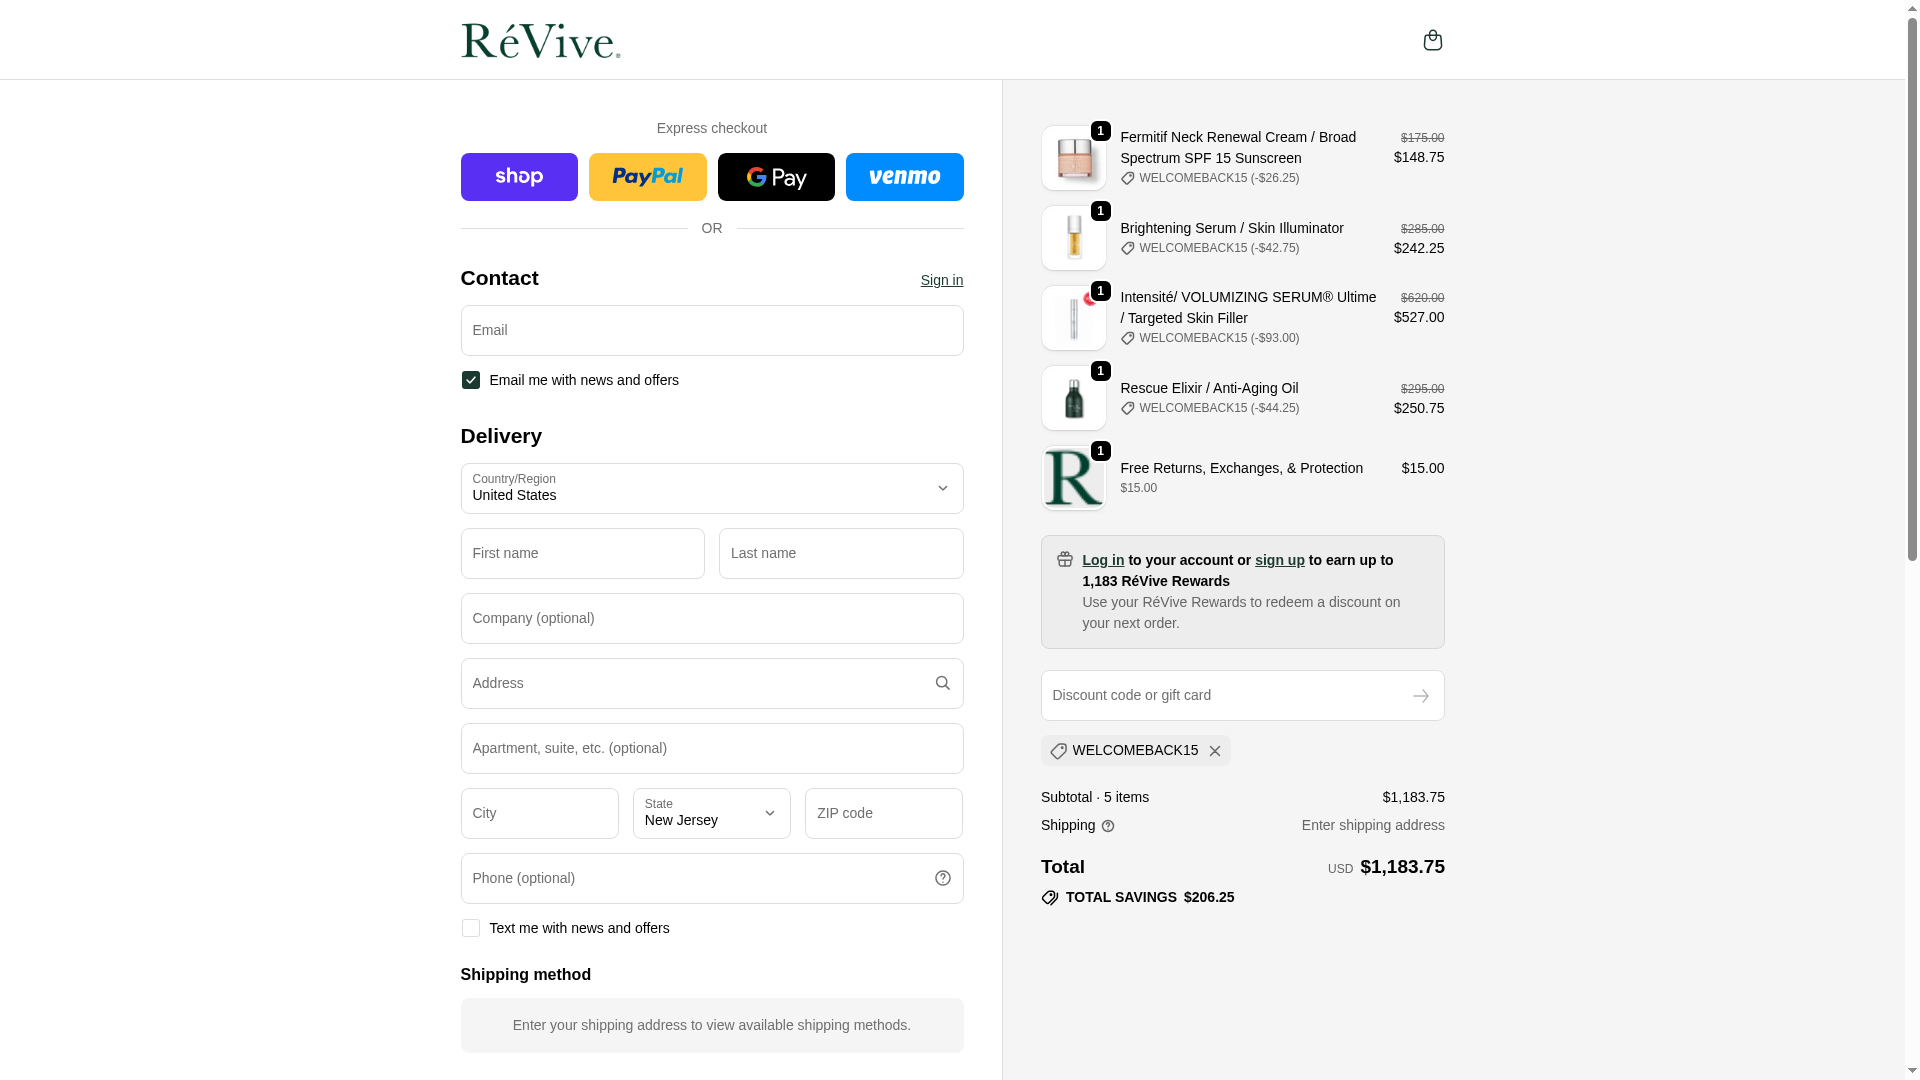Click the Log in rewards link

1102,560
